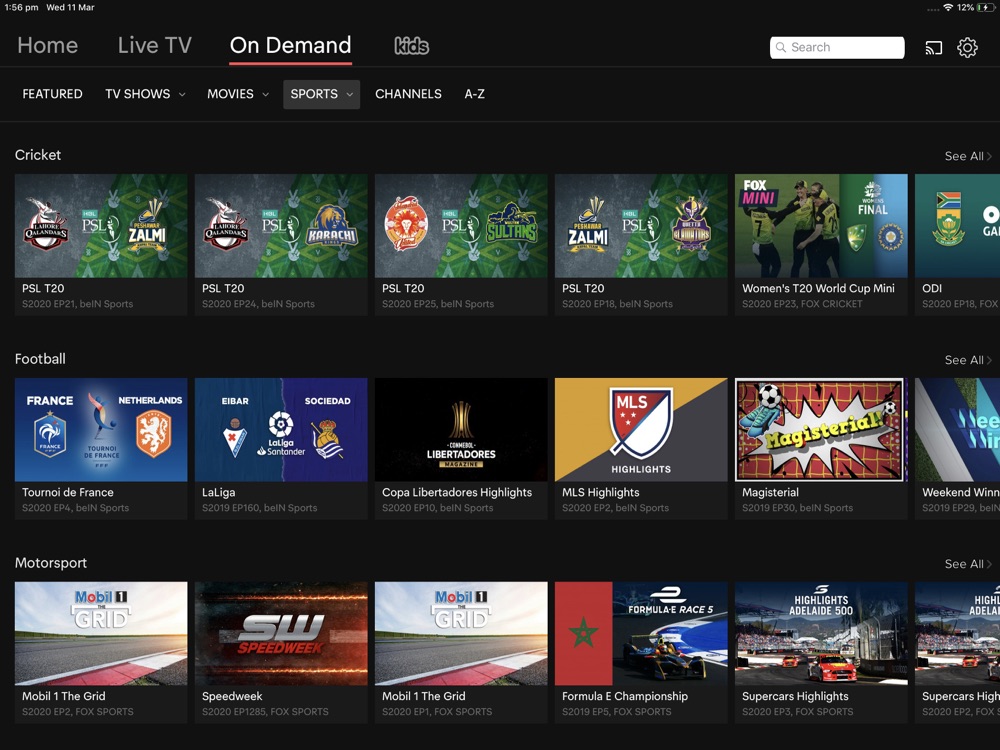
Task: Expand the SPORTS dropdown
Action: click(321, 94)
